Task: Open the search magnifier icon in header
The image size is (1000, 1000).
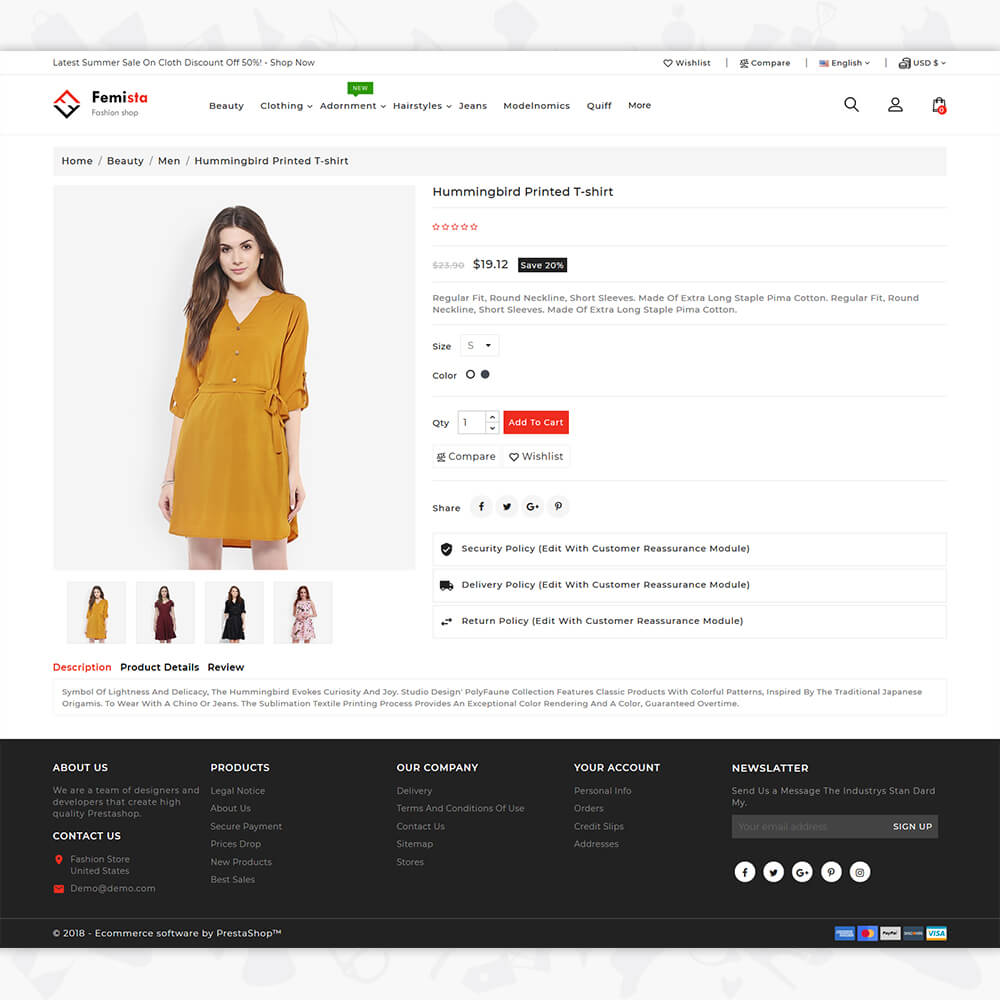Action: [851, 104]
